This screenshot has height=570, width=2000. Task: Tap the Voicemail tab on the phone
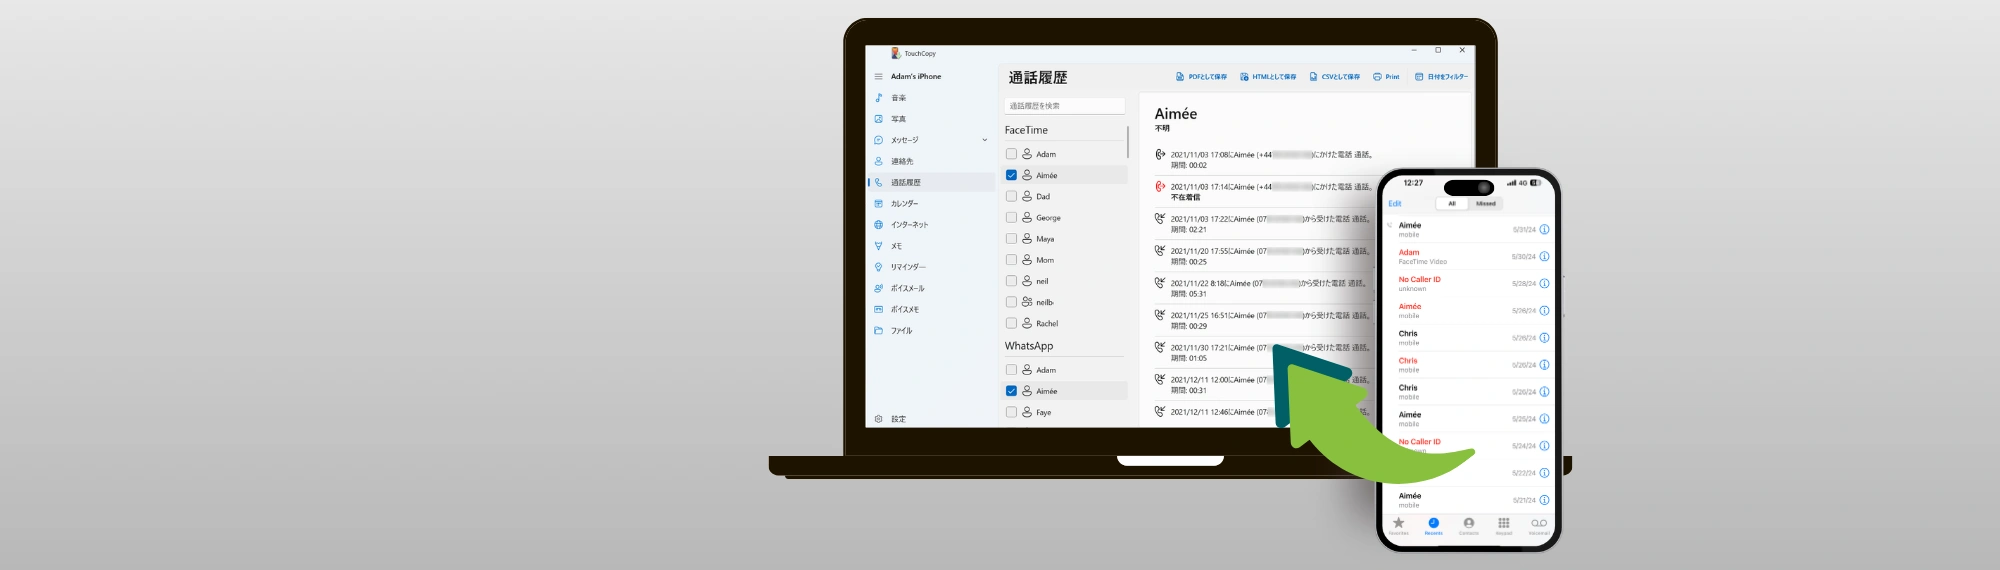pyautogui.click(x=1538, y=526)
